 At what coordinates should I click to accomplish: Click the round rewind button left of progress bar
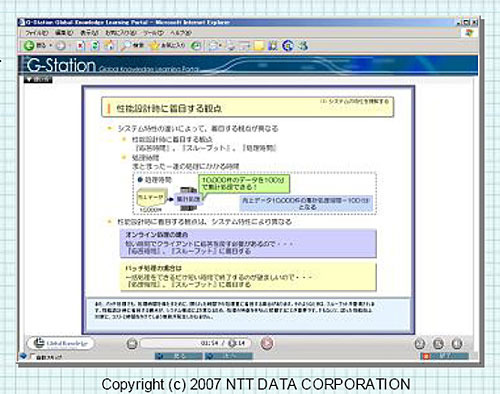[132, 343]
